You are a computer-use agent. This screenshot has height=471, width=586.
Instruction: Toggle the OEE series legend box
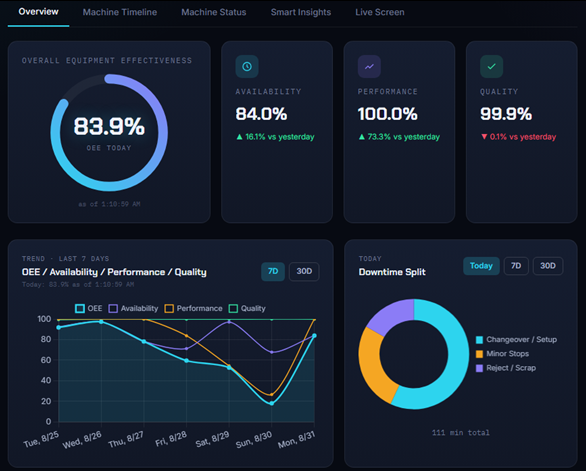click(x=80, y=308)
